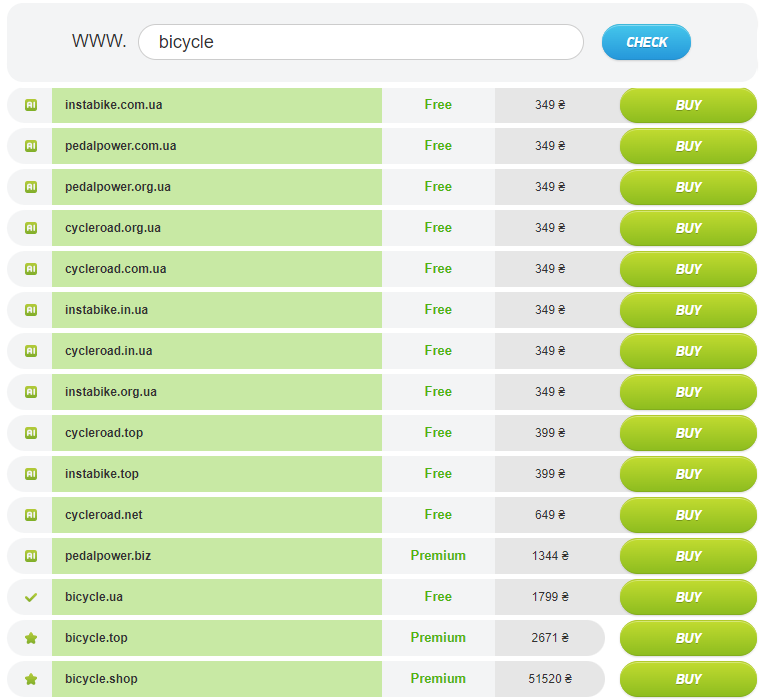Viewport: 770px width, 700px height.
Task: Click checkmark icon beside bicycle.ua
Action: [31, 597]
